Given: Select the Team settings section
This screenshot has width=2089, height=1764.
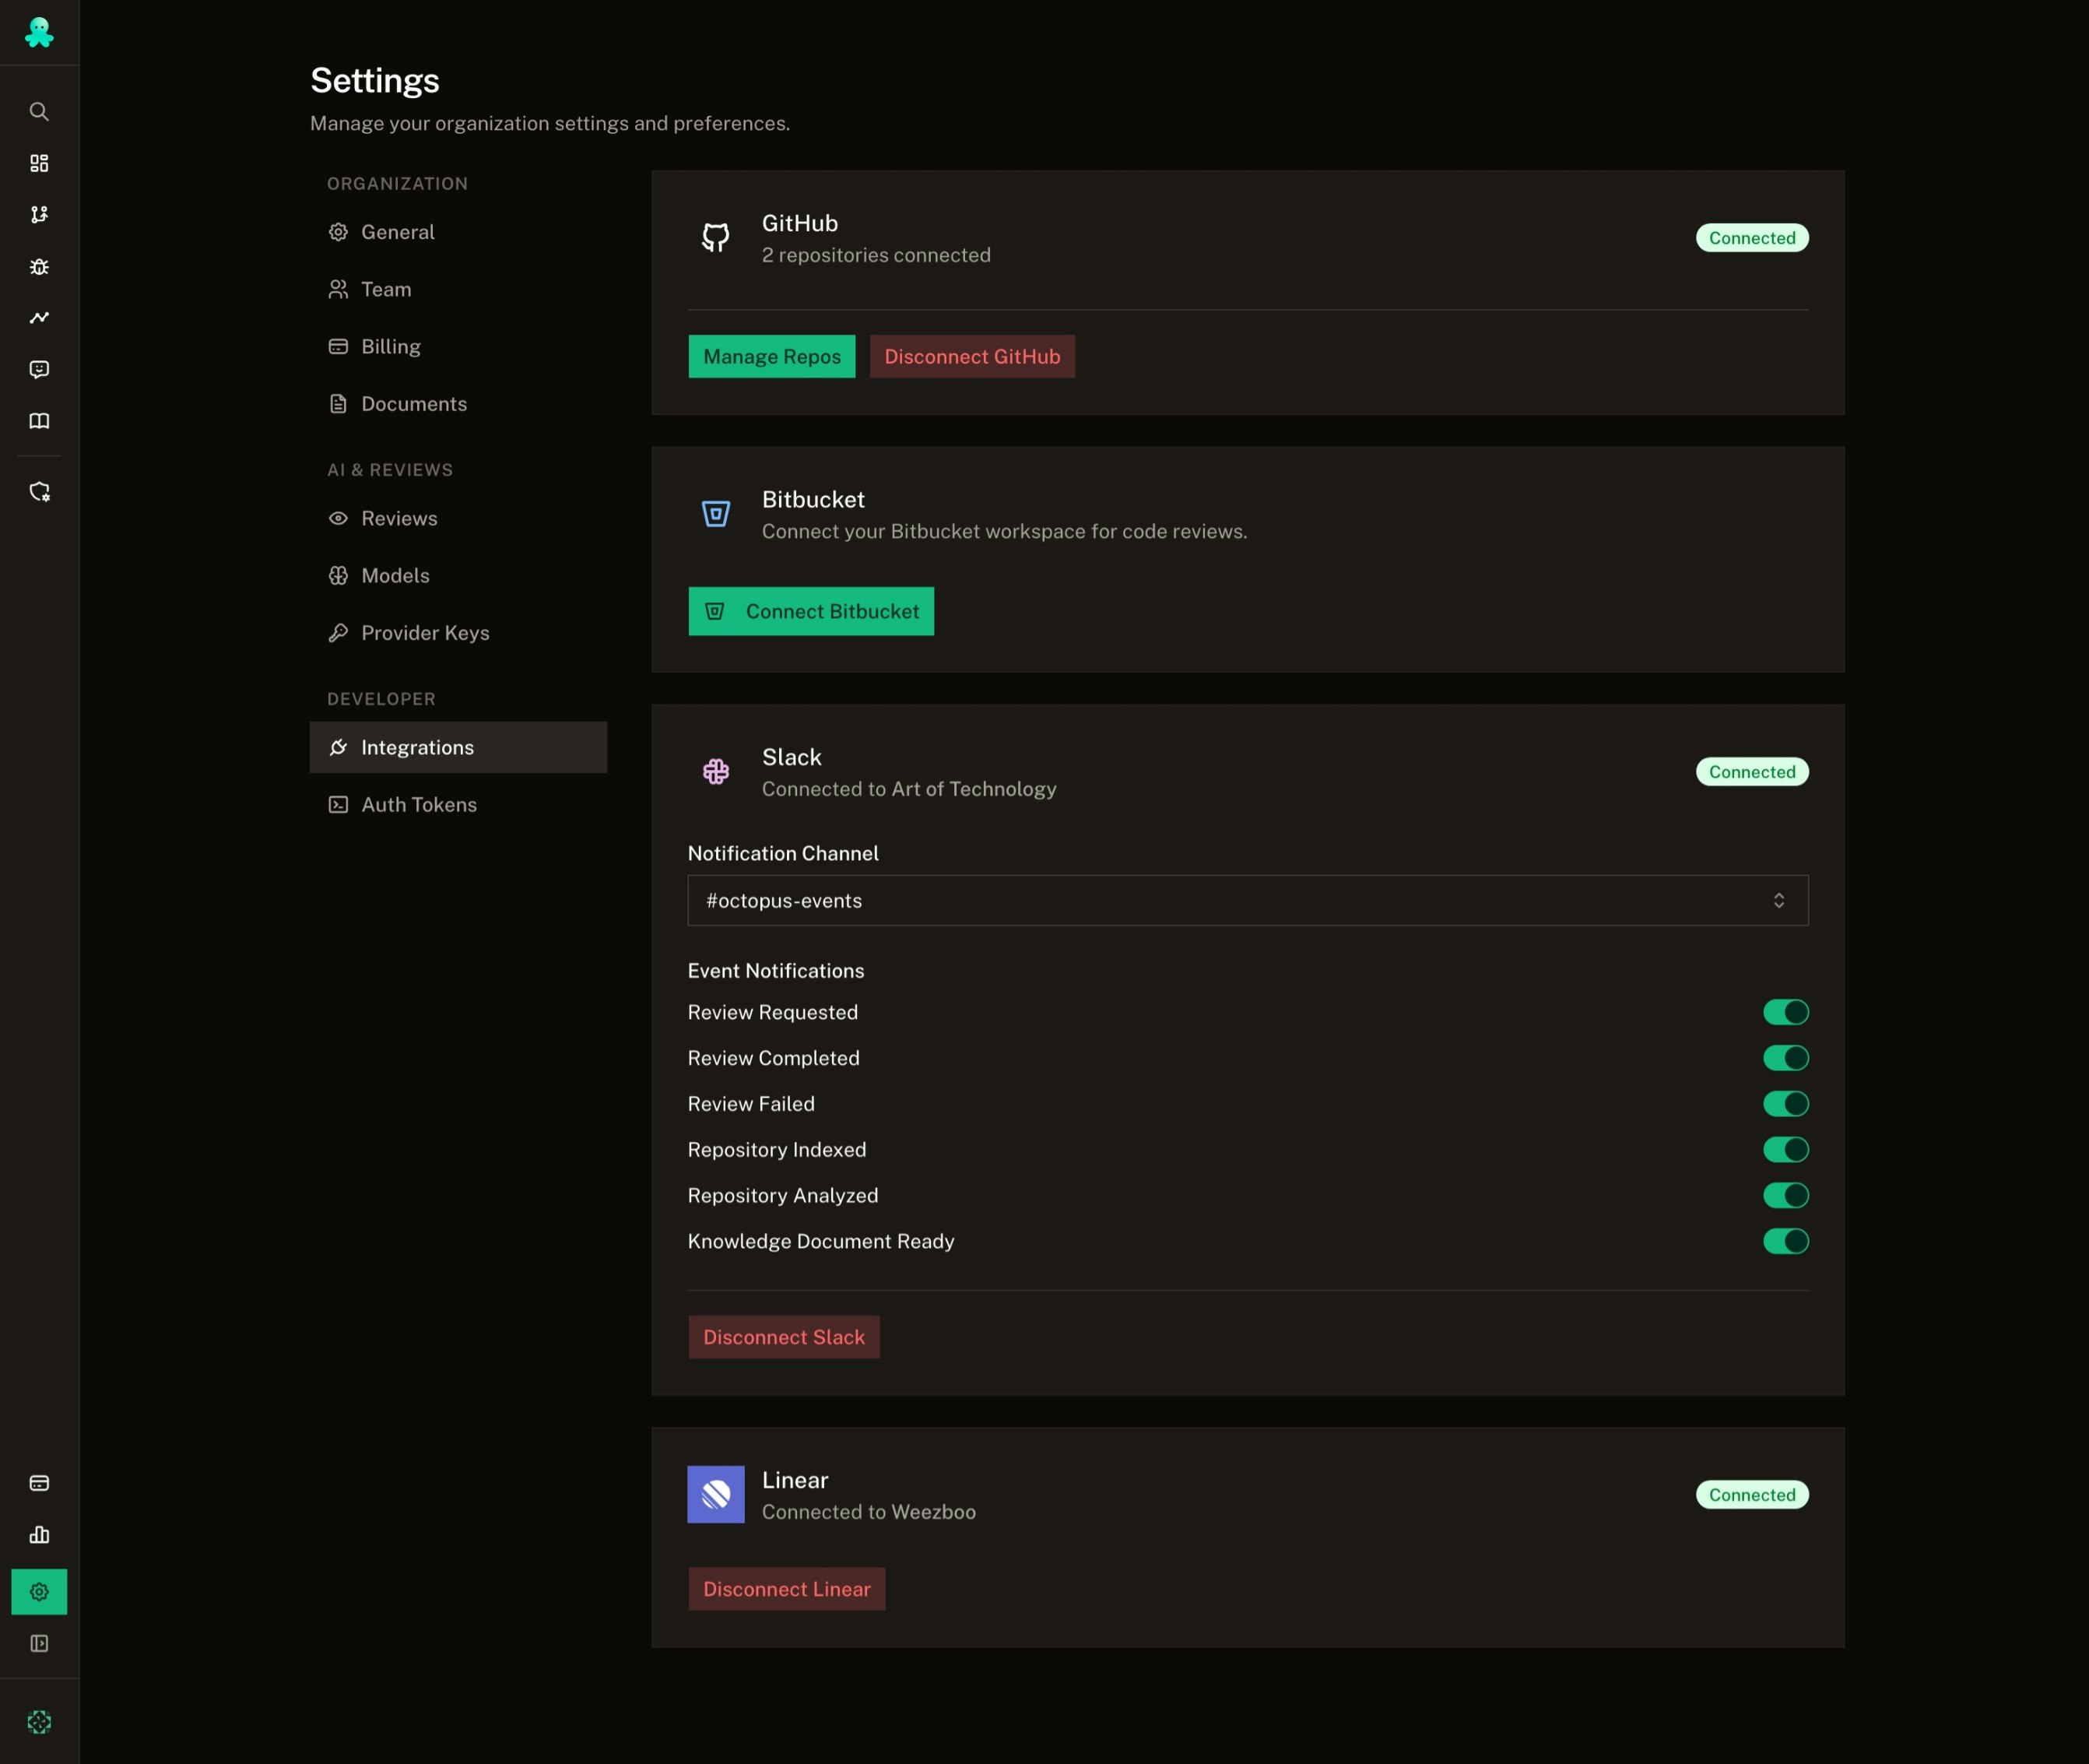Looking at the screenshot, I should pyautogui.click(x=386, y=289).
